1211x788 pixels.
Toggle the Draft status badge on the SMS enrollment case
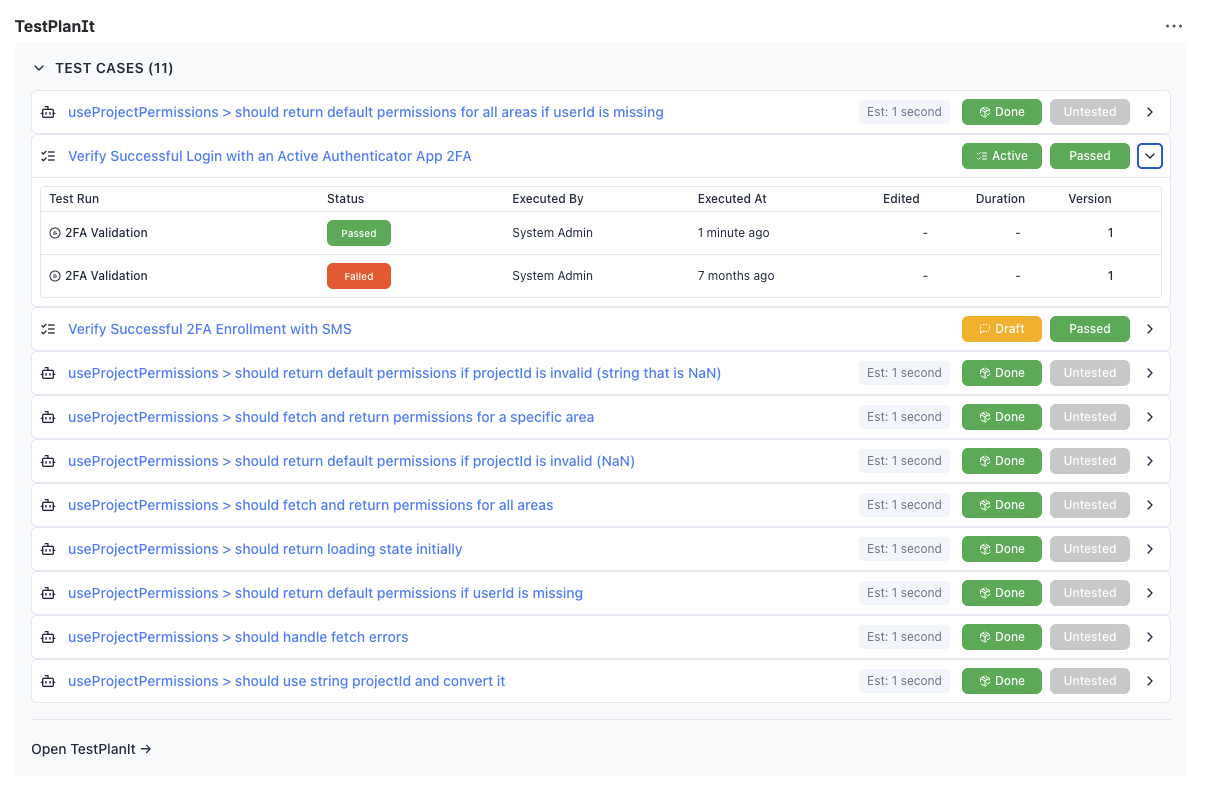tap(1001, 329)
